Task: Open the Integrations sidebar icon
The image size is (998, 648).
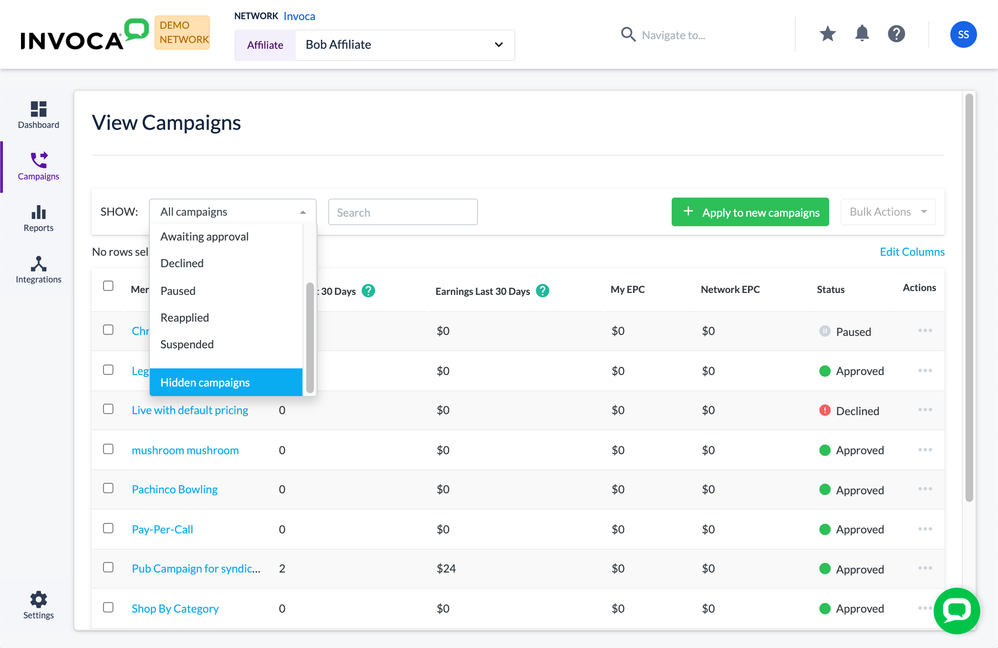Action: (38, 270)
